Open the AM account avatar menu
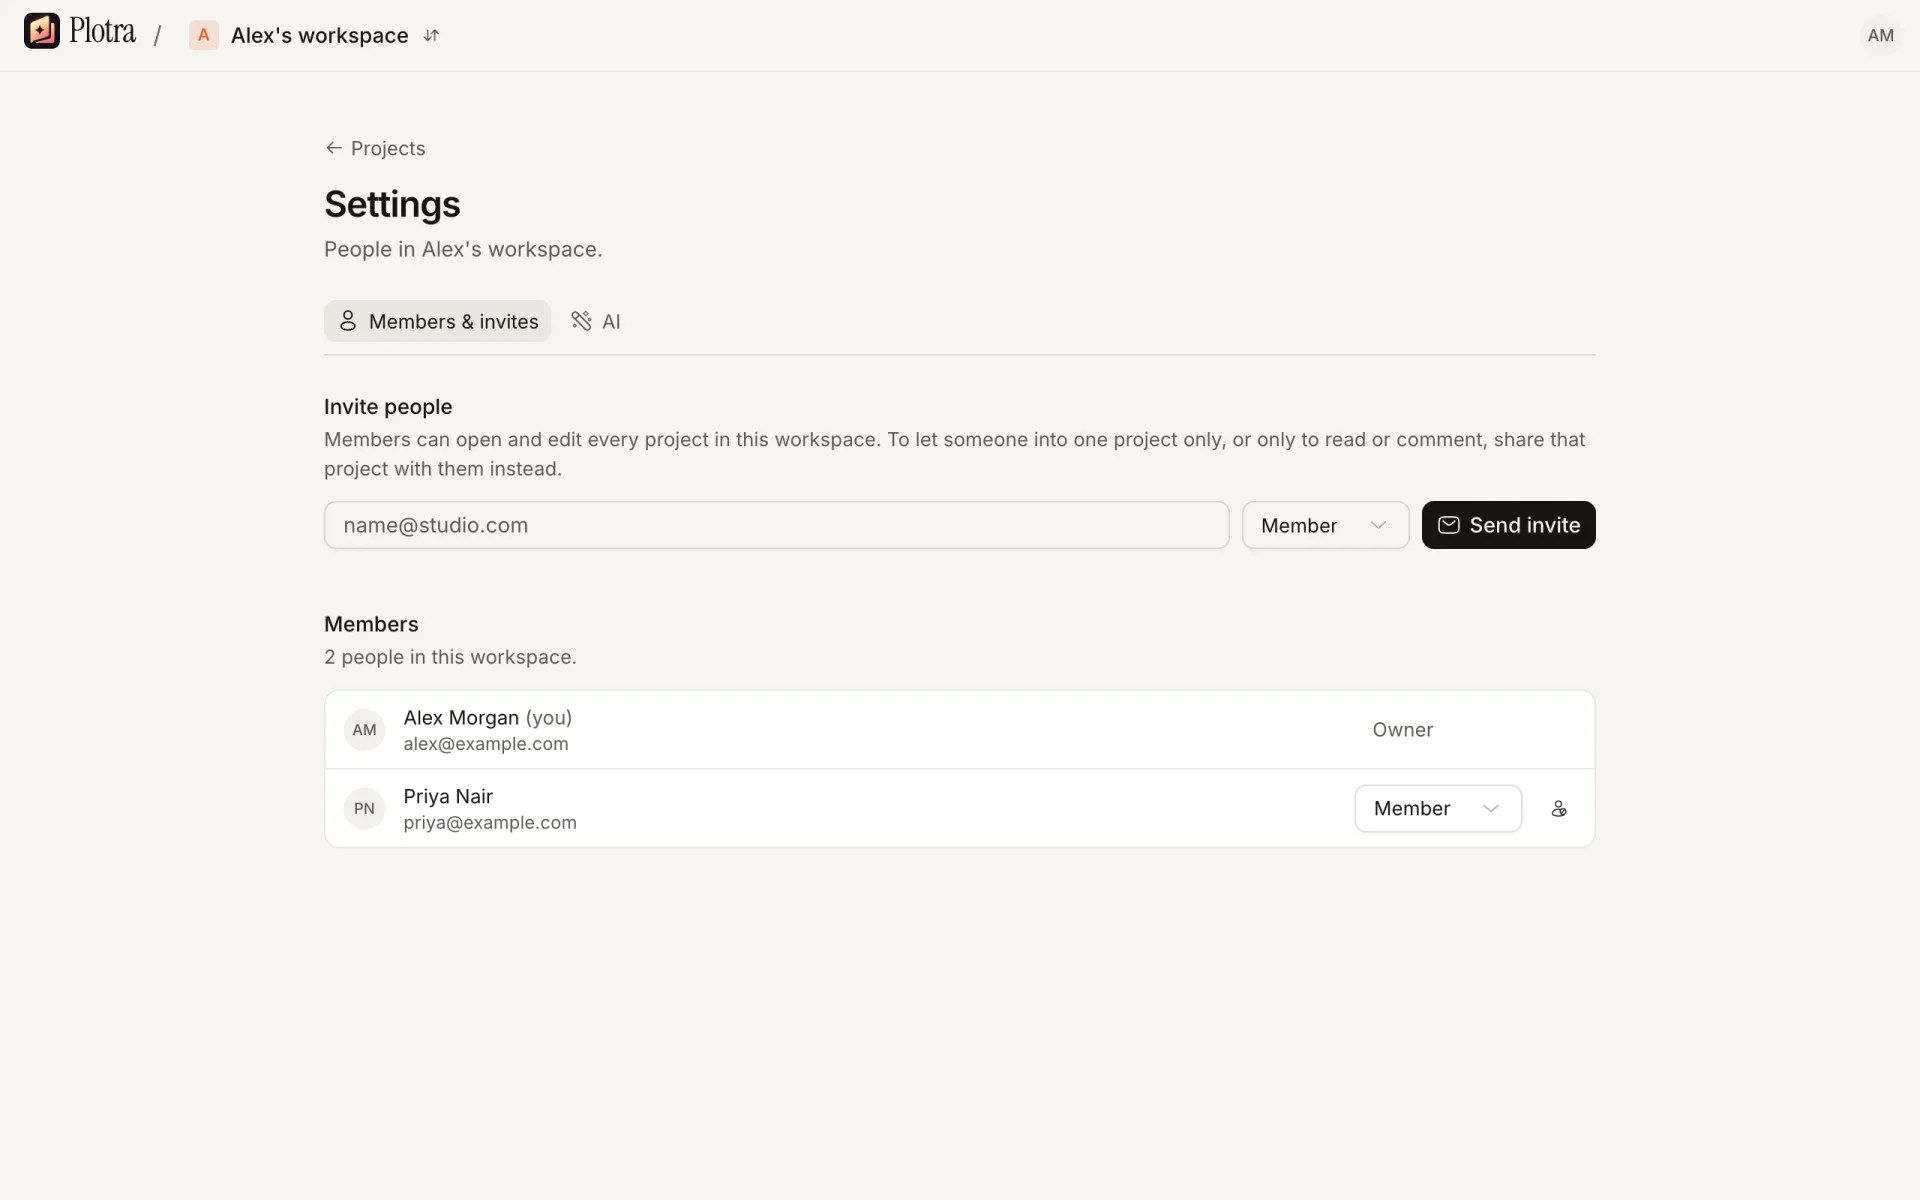Viewport: 1920px width, 1200px height. pyautogui.click(x=1880, y=35)
